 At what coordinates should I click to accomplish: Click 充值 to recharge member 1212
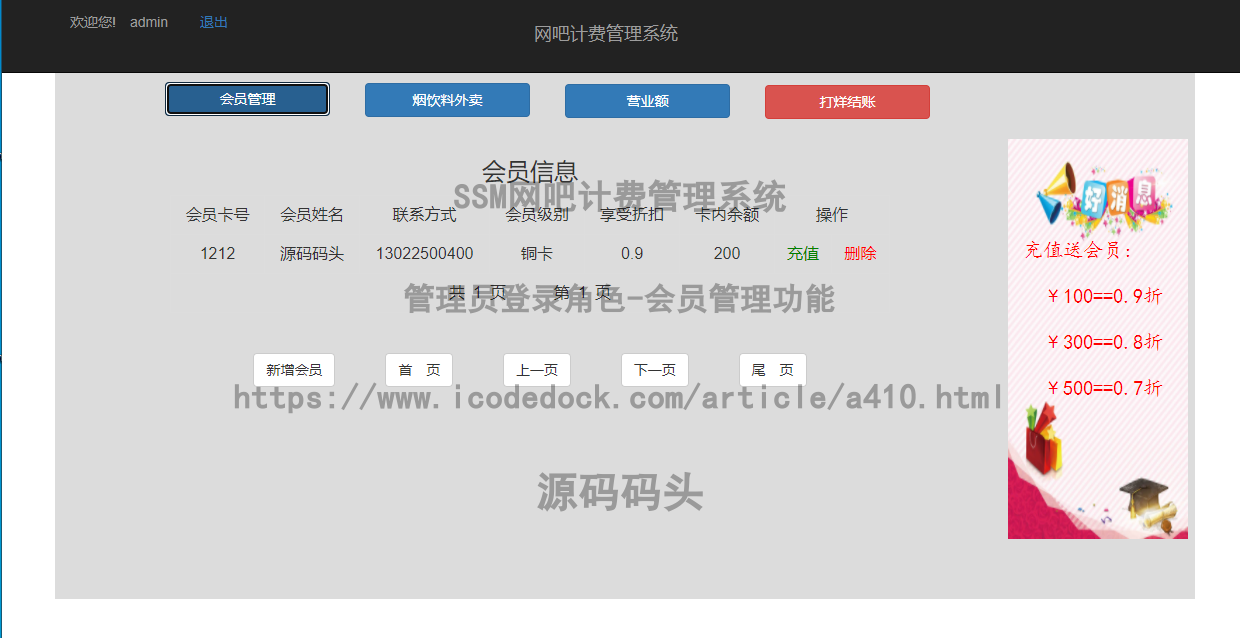[803, 253]
